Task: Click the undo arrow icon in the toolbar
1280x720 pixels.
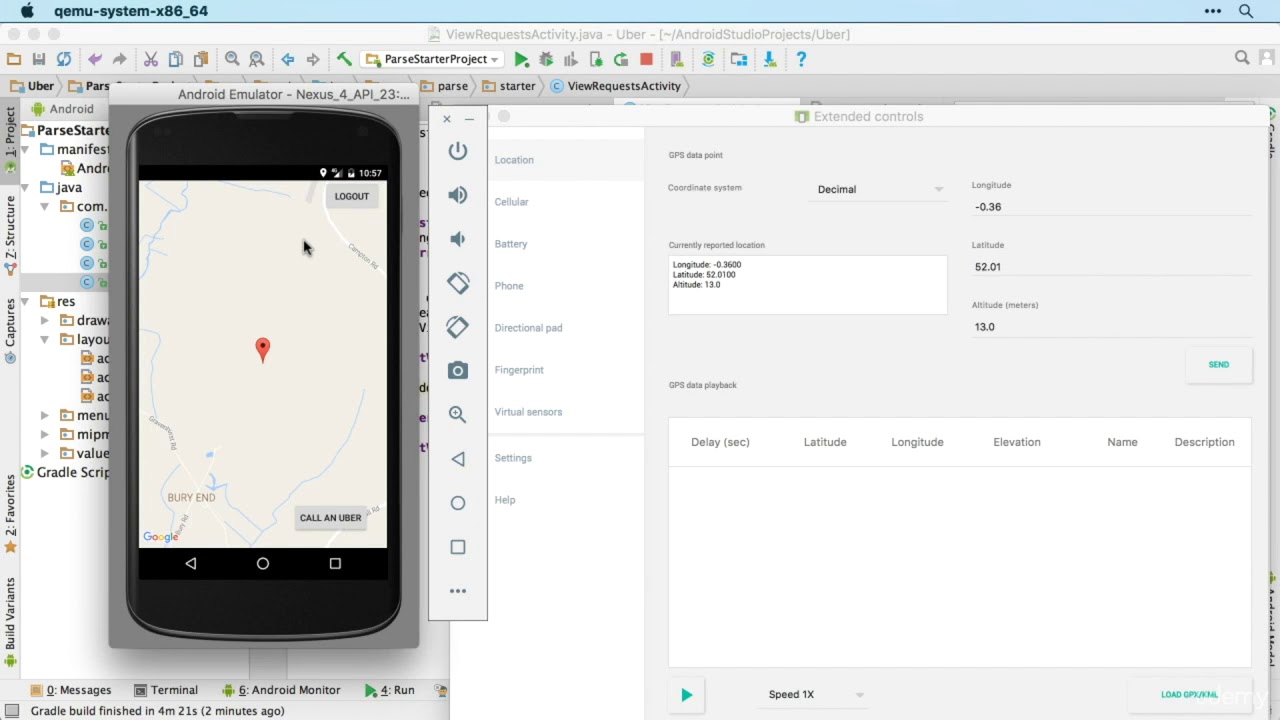Action: coord(95,59)
